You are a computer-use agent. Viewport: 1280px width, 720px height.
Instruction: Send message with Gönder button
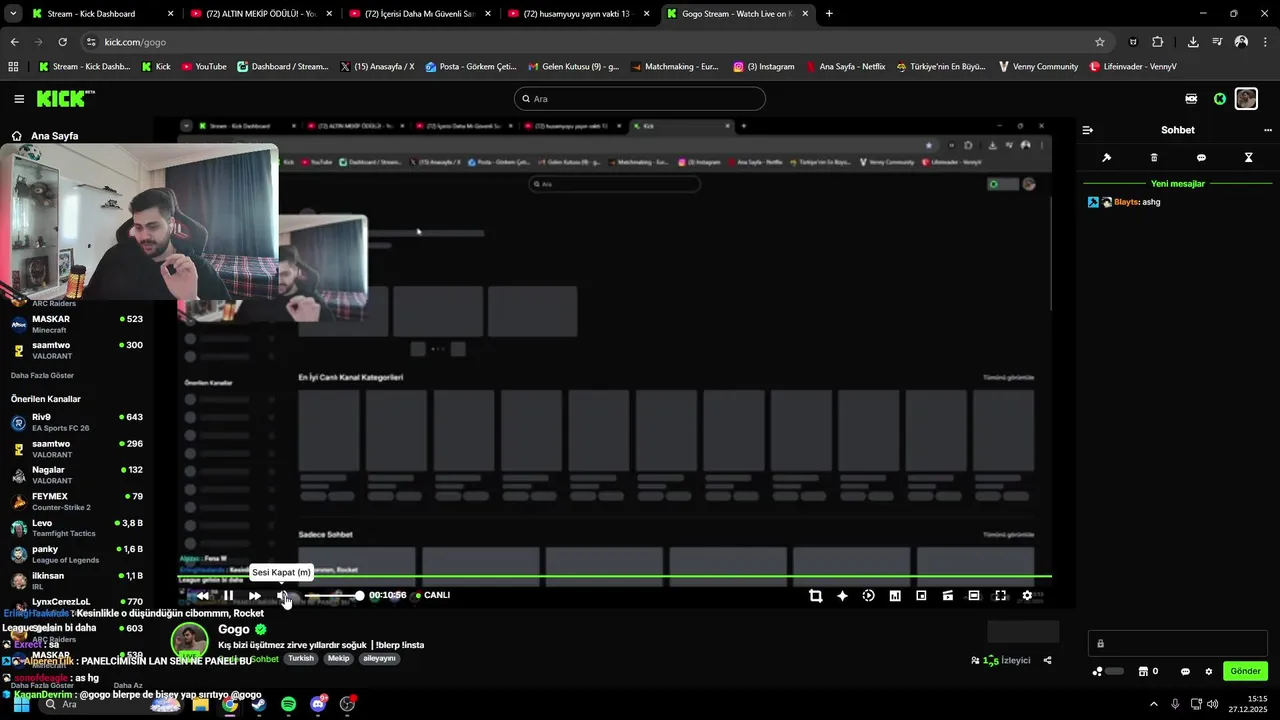(1245, 671)
